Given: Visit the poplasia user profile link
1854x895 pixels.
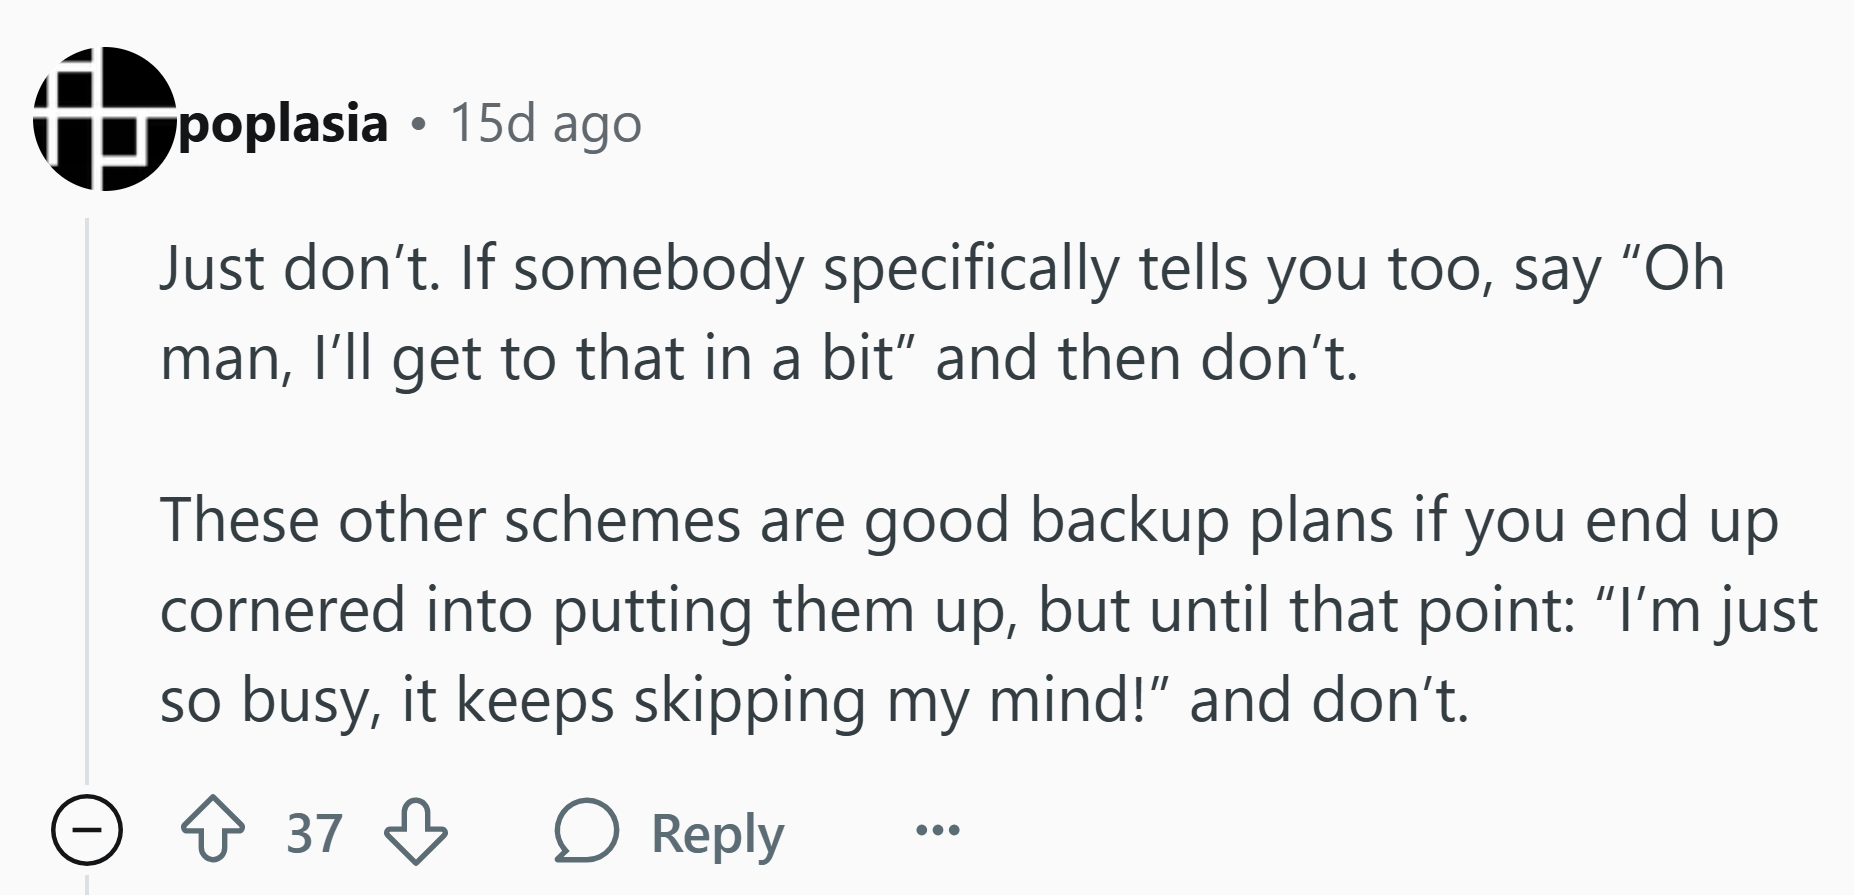Looking at the screenshot, I should 283,123.
